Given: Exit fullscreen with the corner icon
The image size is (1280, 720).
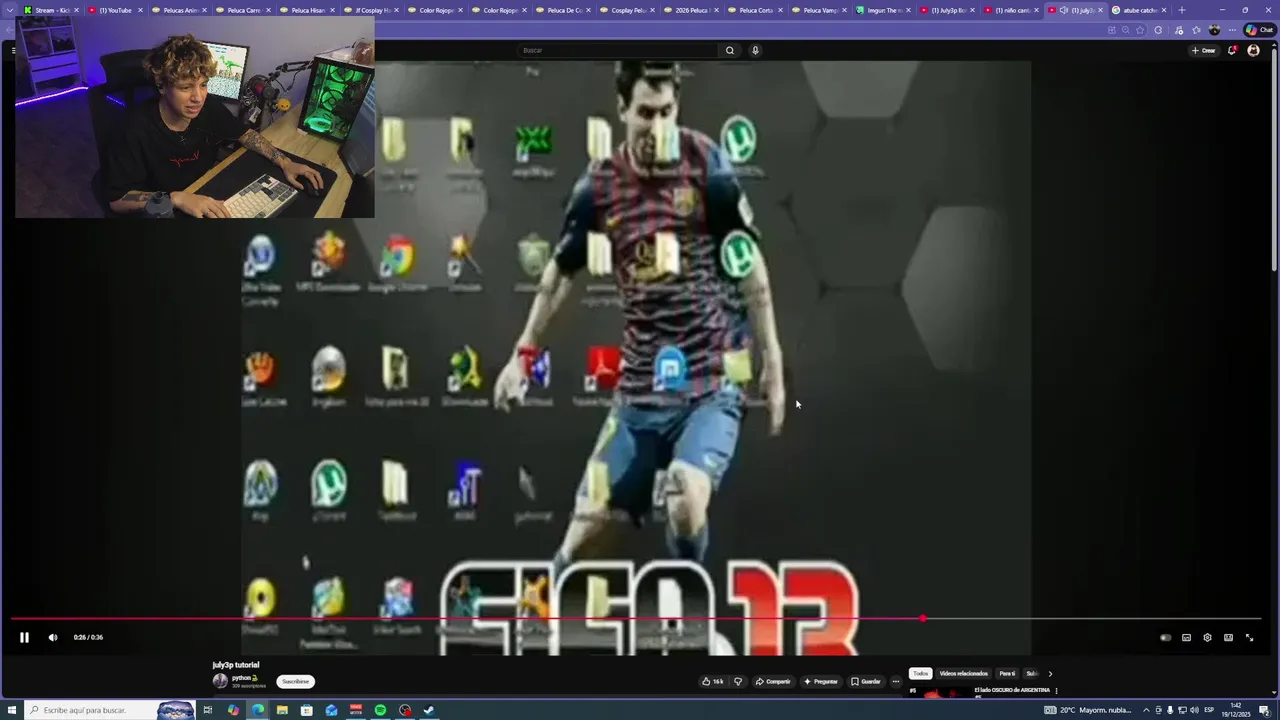Looking at the screenshot, I should [1249, 638].
